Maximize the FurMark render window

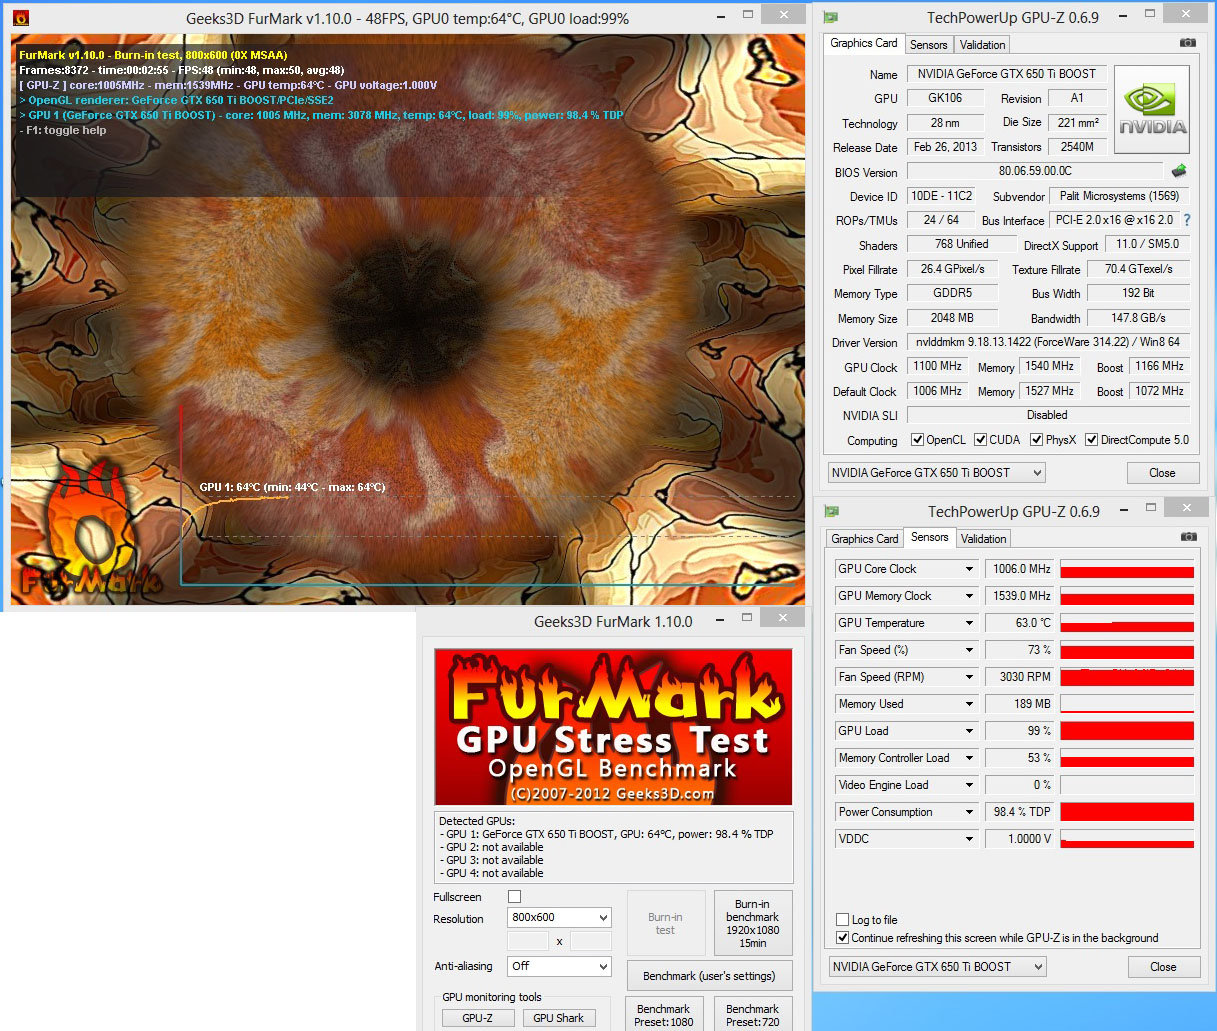tap(747, 15)
